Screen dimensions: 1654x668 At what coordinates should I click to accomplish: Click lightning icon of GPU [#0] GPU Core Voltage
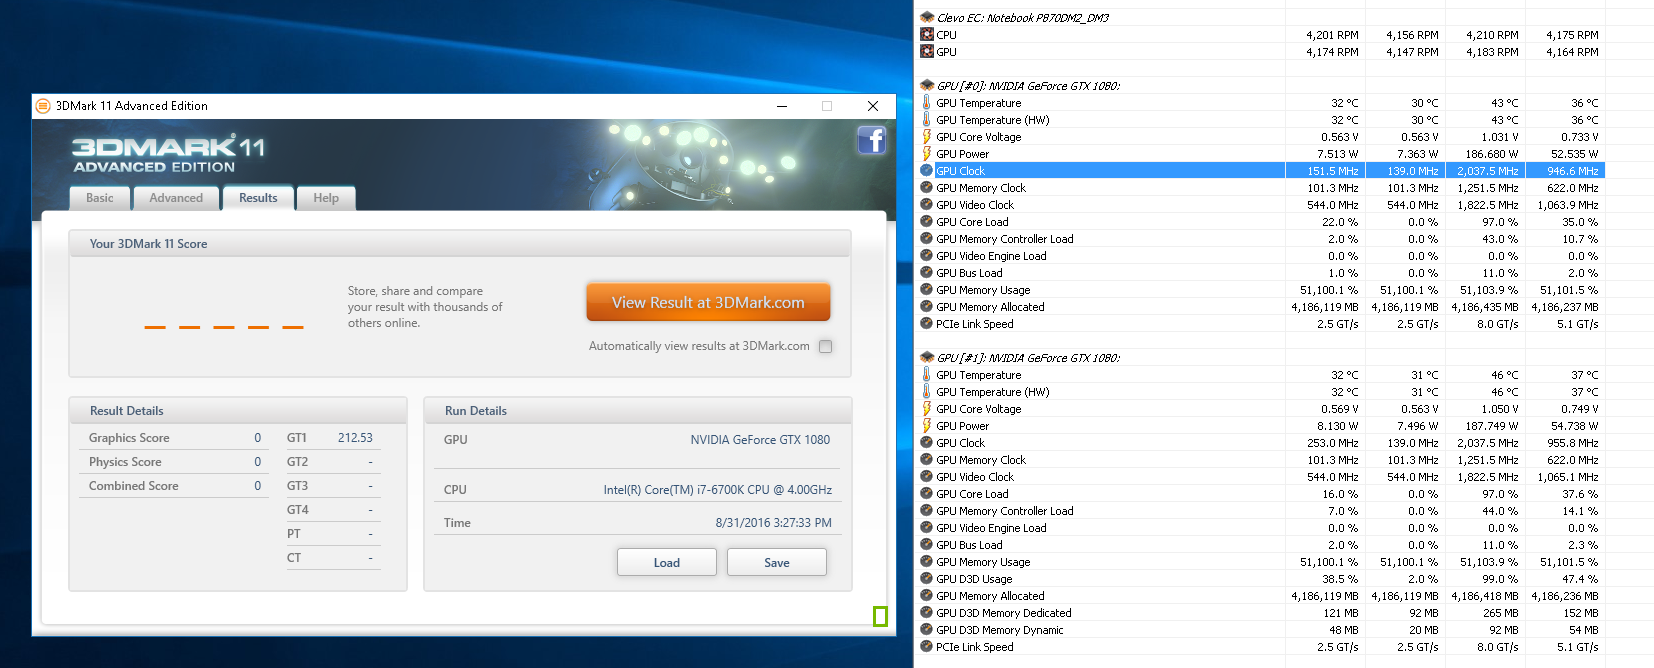[x=927, y=137]
